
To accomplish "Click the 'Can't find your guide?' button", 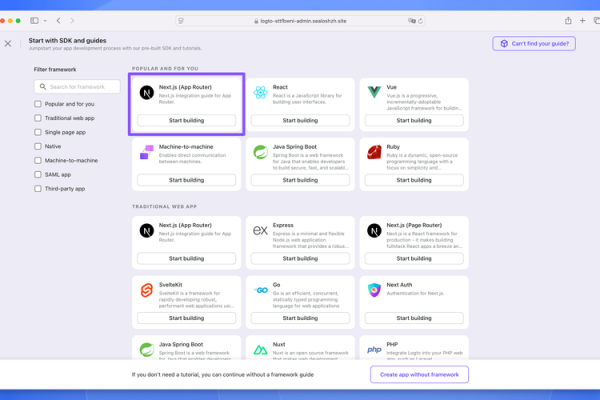I will click(534, 44).
